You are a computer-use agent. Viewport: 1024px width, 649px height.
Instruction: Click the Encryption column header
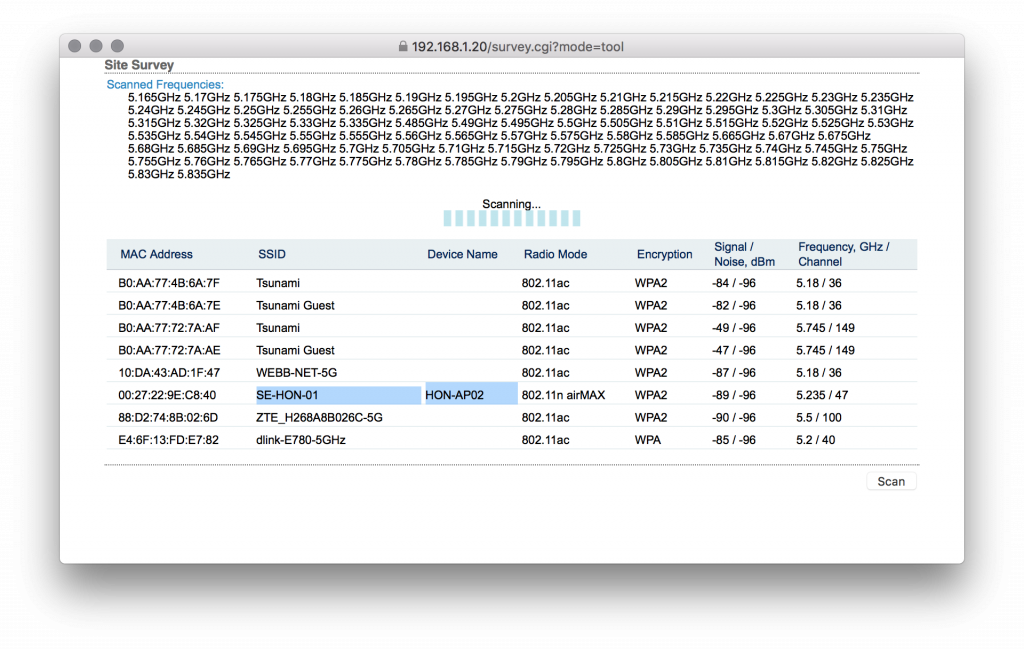tap(664, 254)
